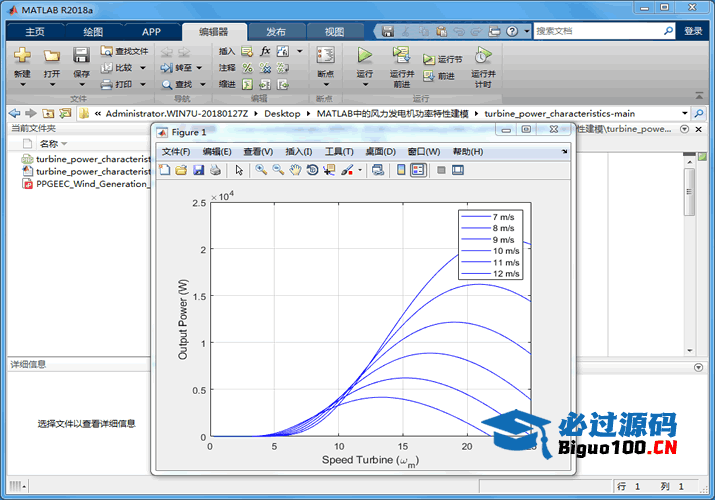Run the script with green 运行 arrow

click(364, 55)
